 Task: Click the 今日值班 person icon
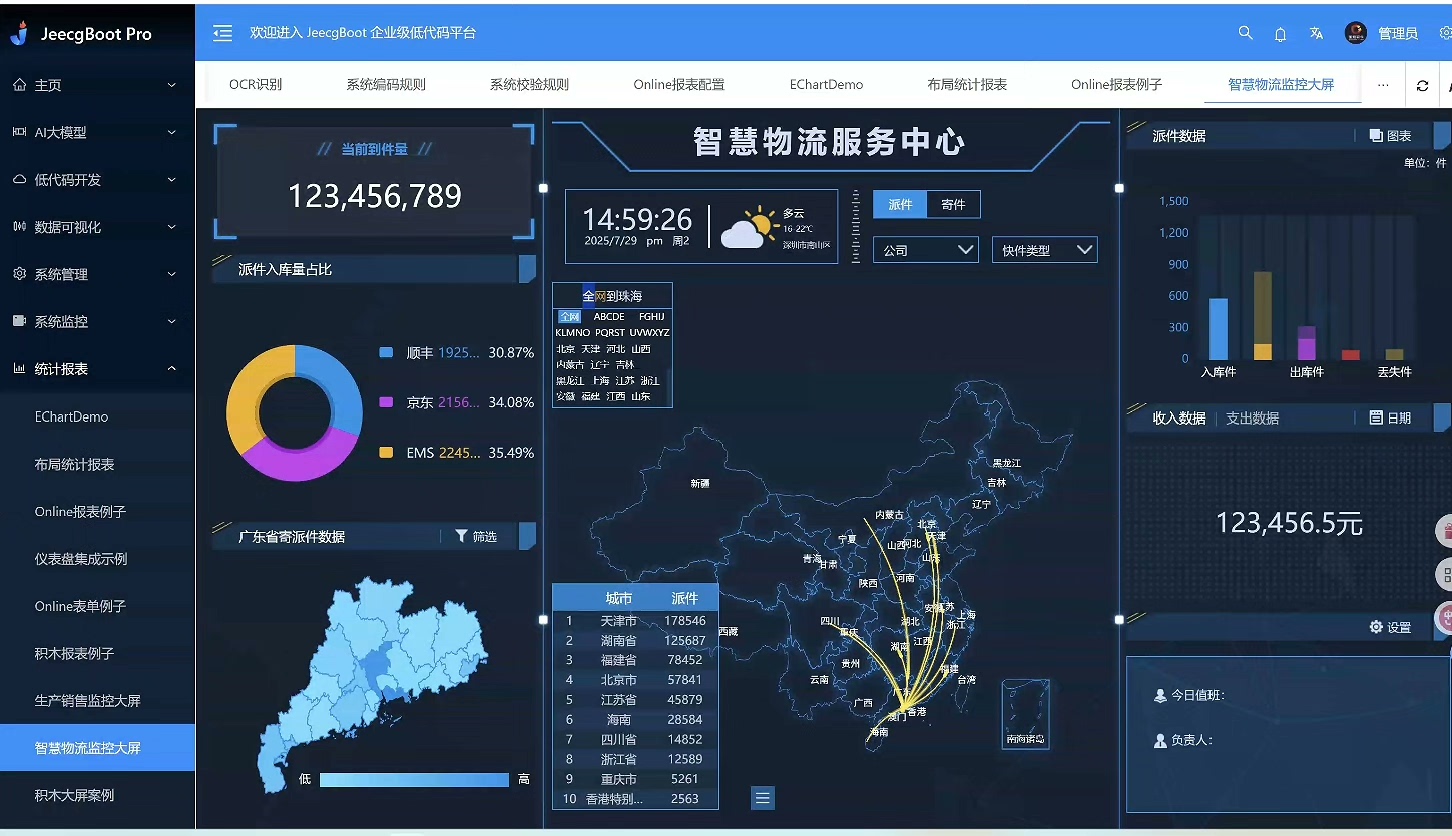tap(1160, 695)
